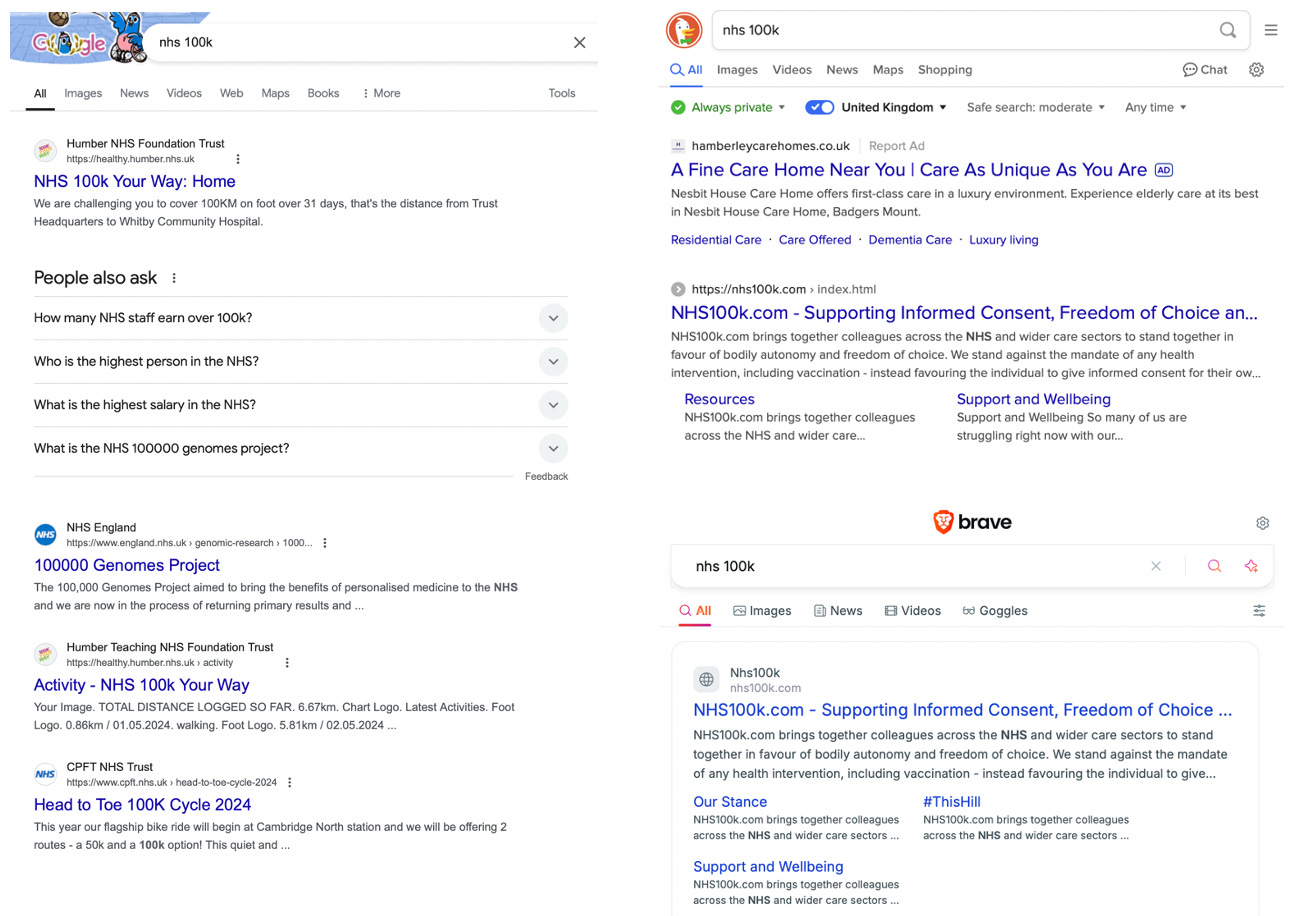Click NHS England site favicon
The image size is (1292, 916).
[x=45, y=535]
